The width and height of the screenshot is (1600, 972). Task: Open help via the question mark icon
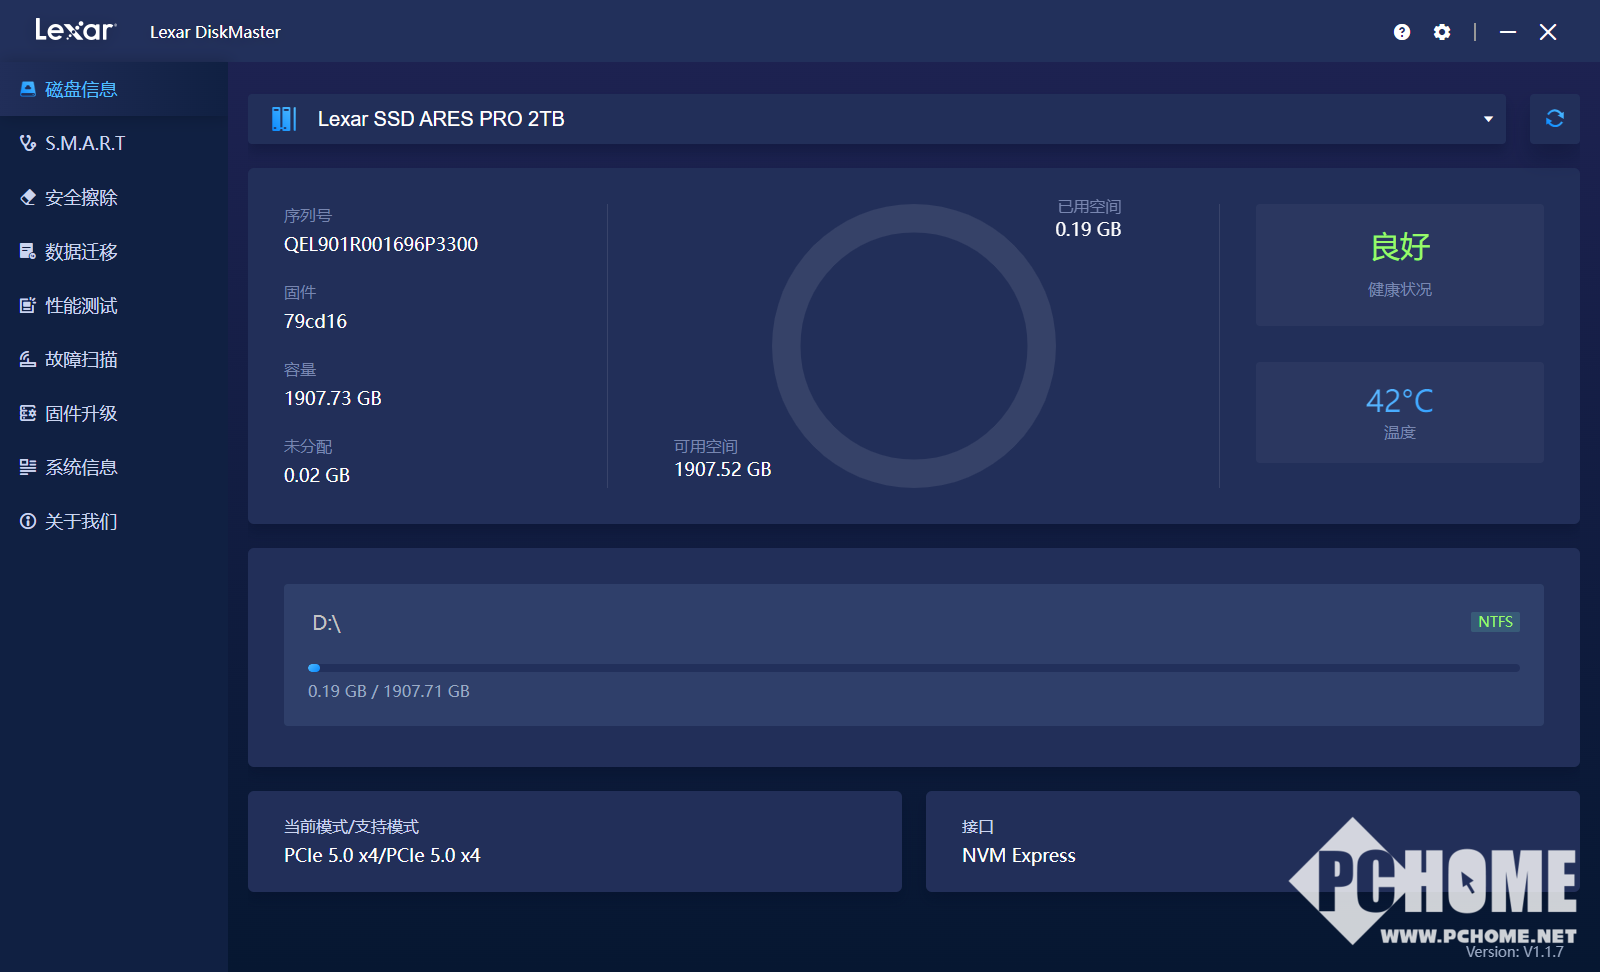click(x=1402, y=32)
